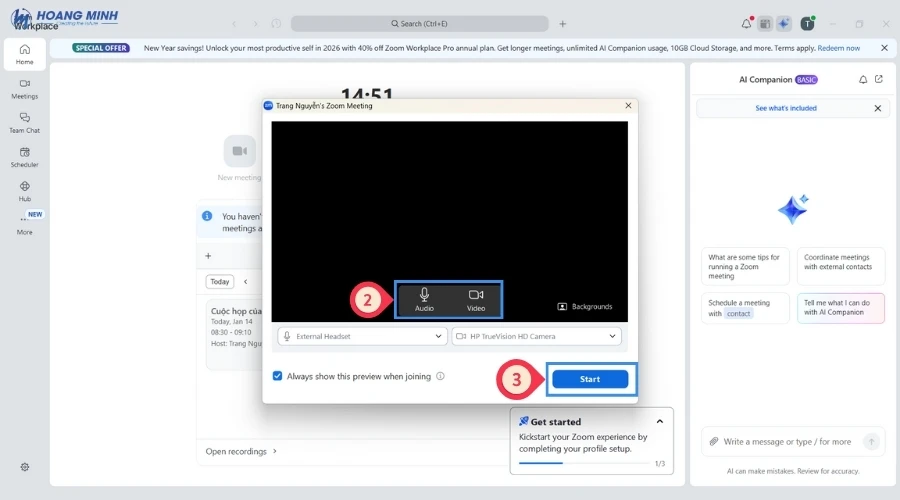The image size is (900, 500).
Task: Collapse the Get started card
Action: click(x=659, y=422)
